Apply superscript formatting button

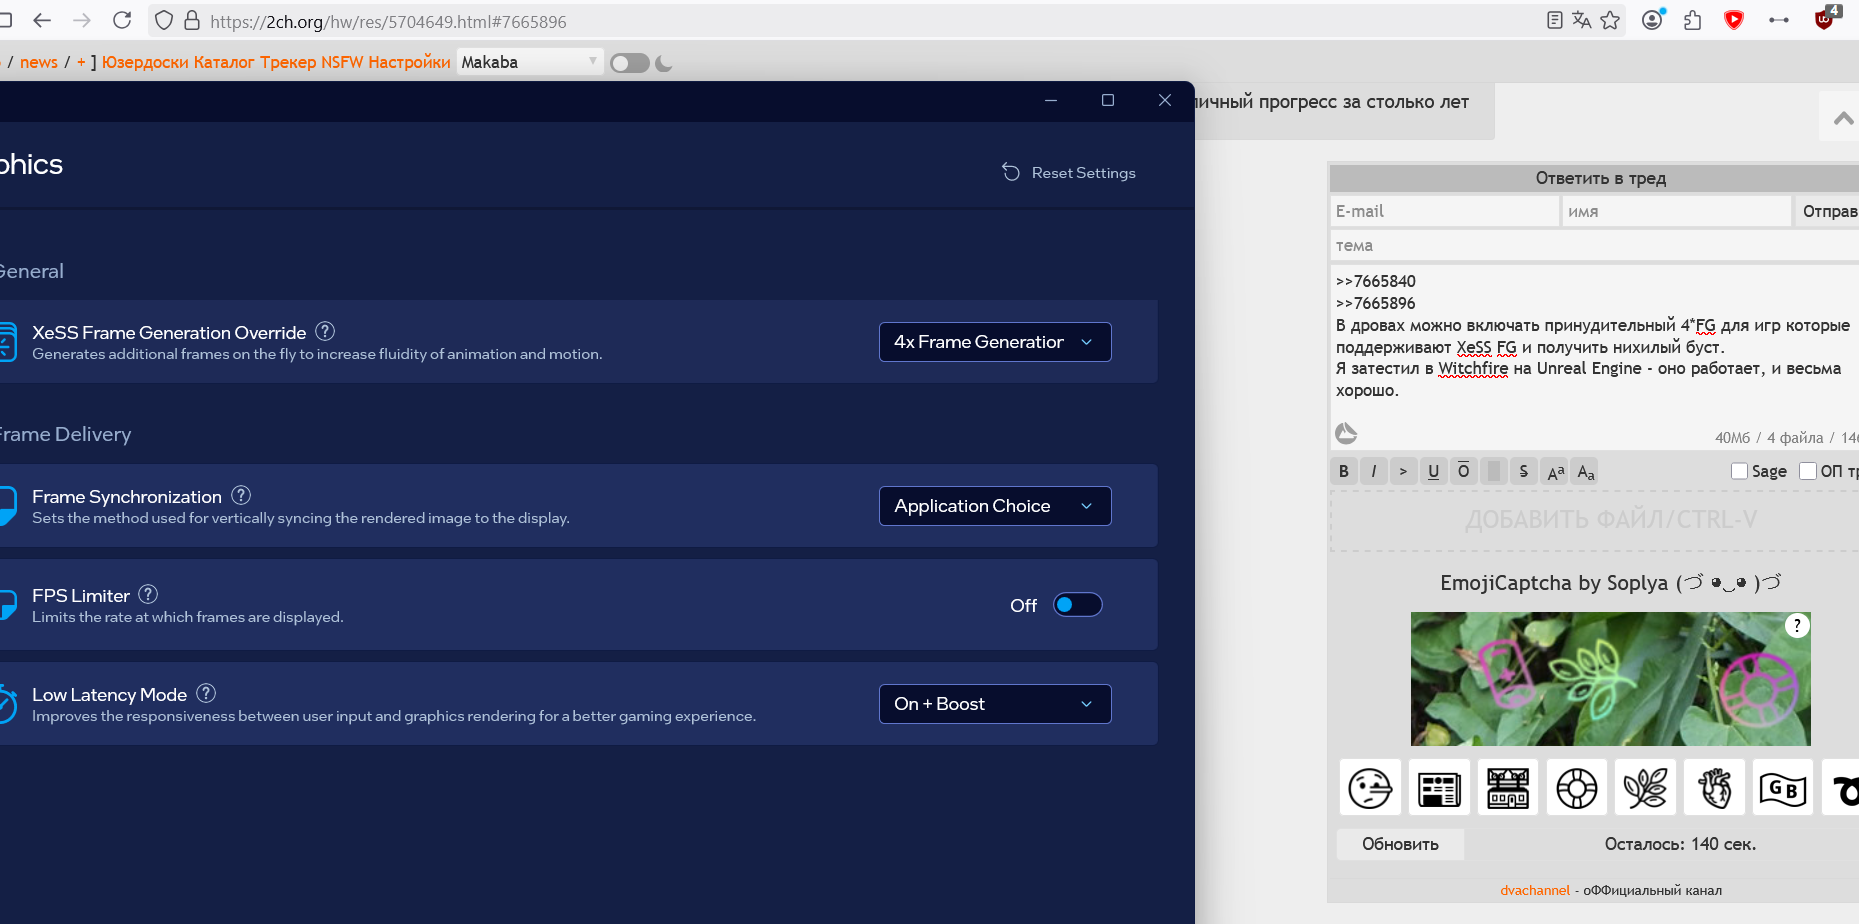(1555, 471)
